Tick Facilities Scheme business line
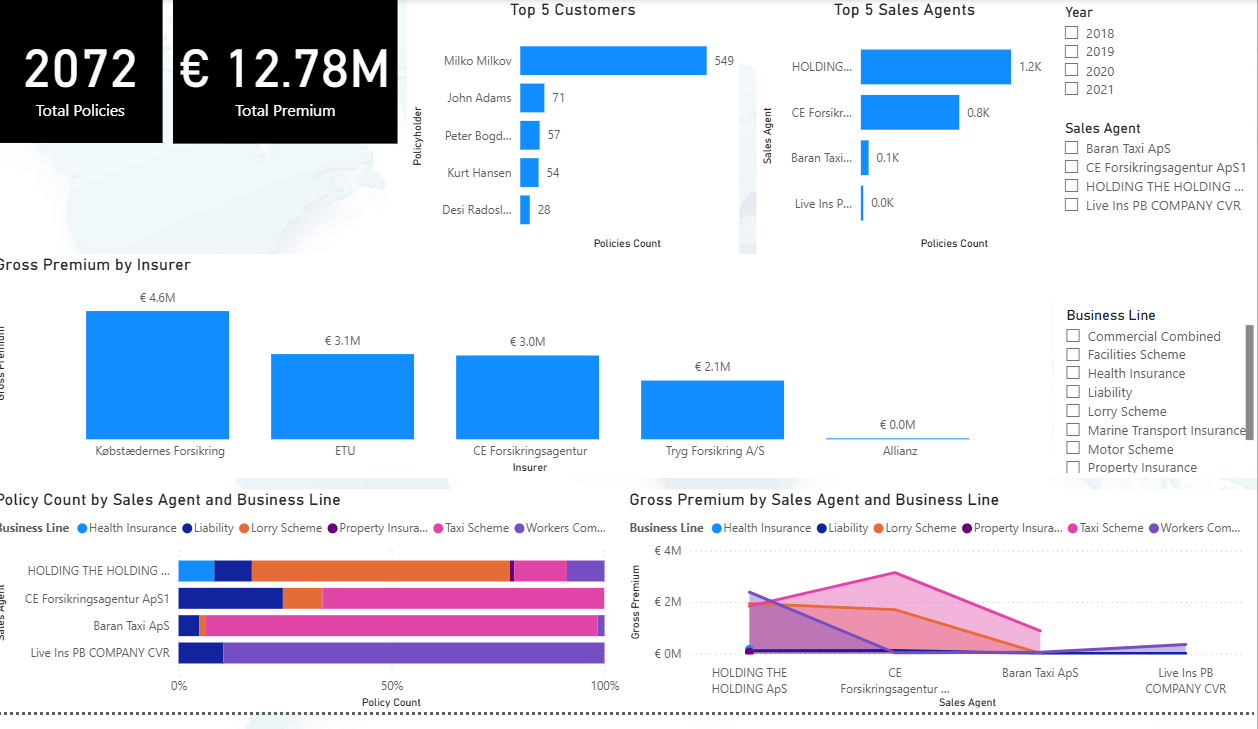1258x729 pixels. coord(1073,354)
